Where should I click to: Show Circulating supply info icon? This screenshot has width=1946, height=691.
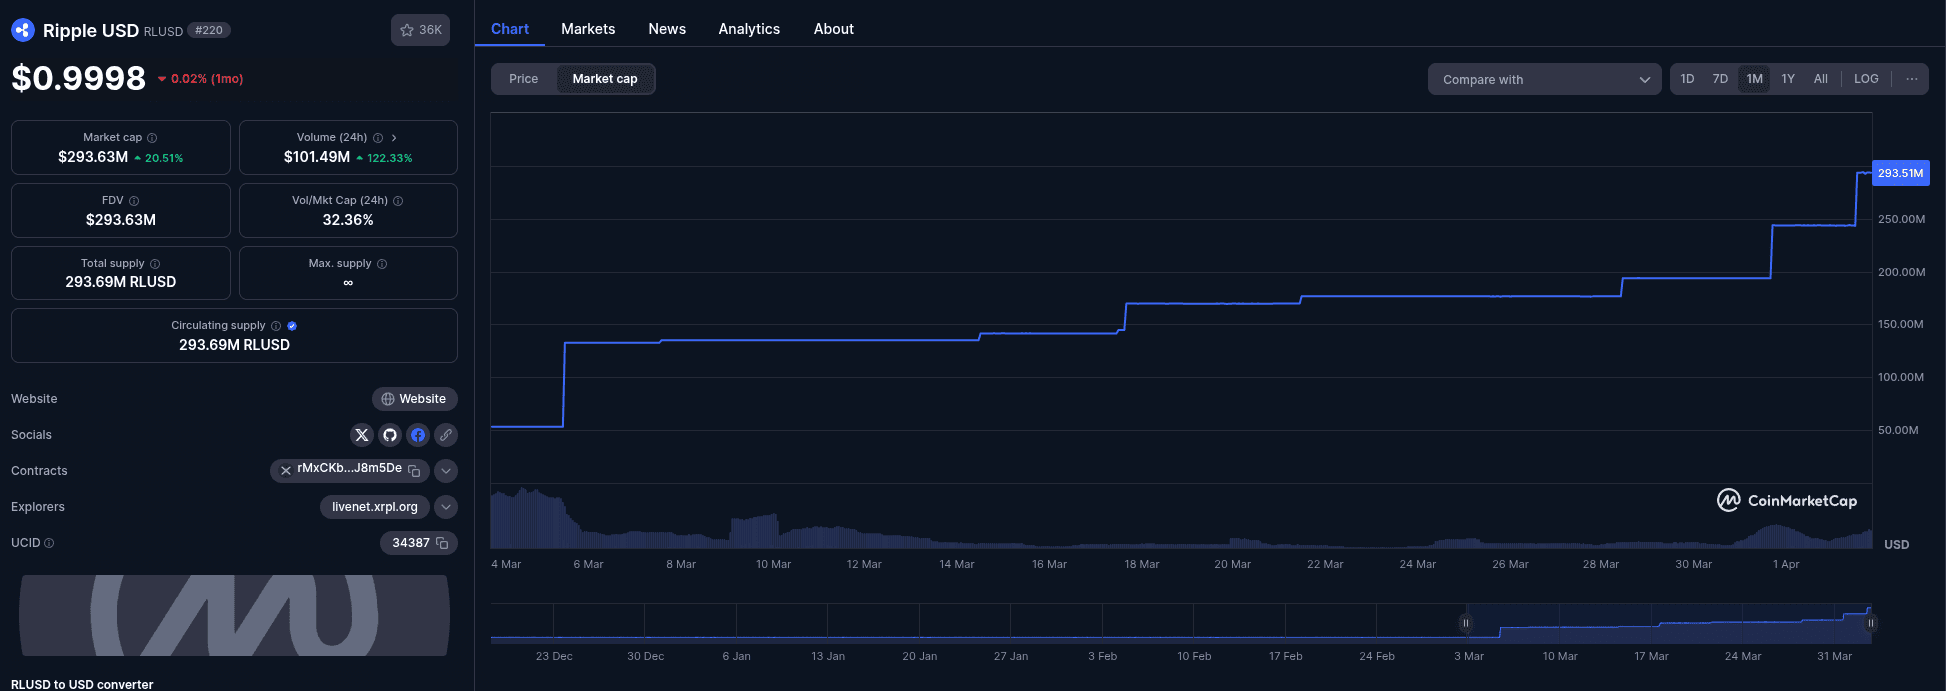pos(276,326)
